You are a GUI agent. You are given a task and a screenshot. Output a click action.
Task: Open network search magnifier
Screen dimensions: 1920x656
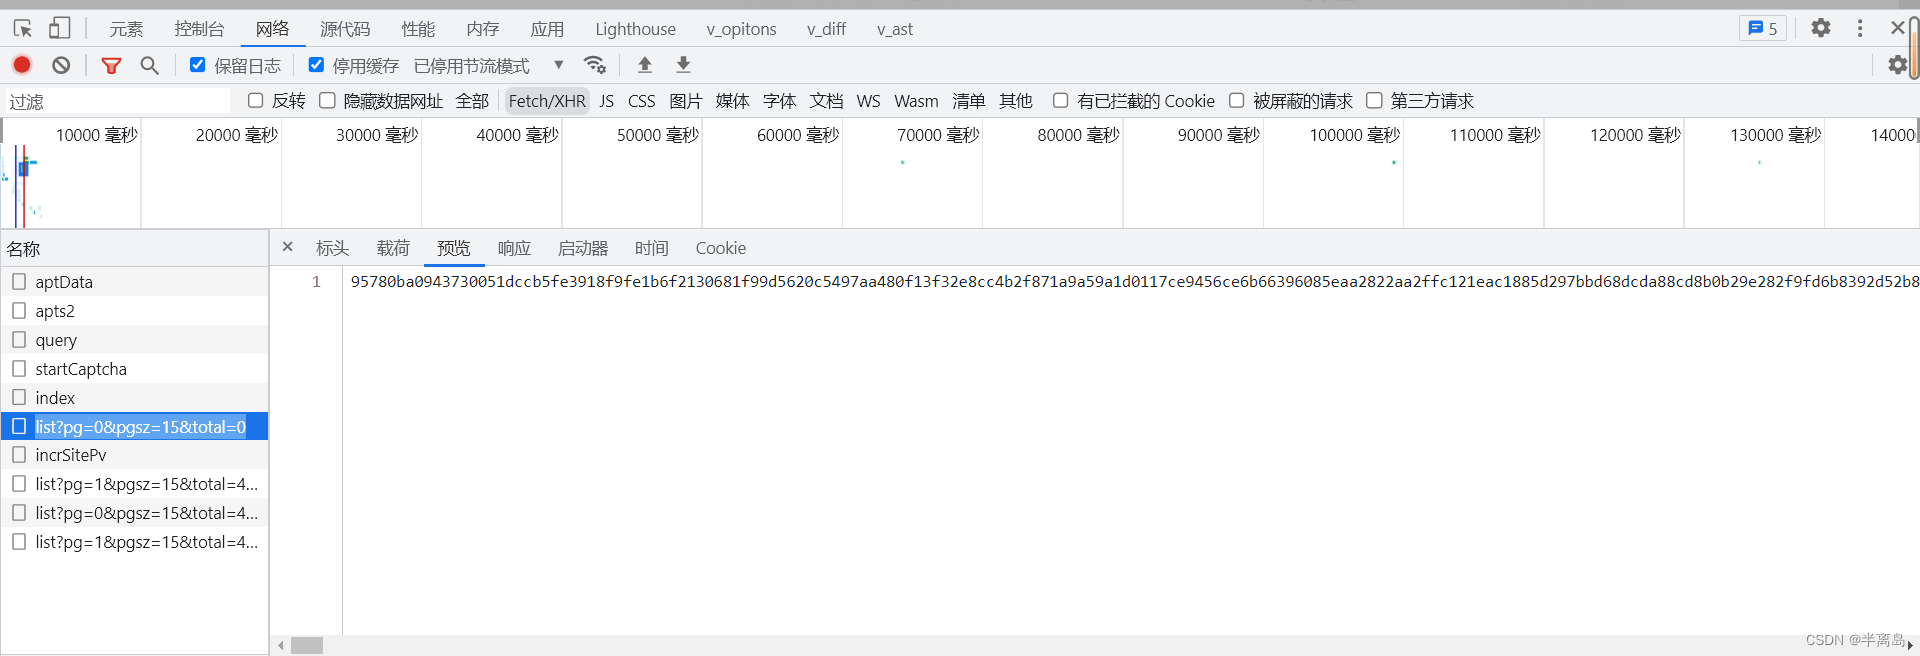point(149,65)
